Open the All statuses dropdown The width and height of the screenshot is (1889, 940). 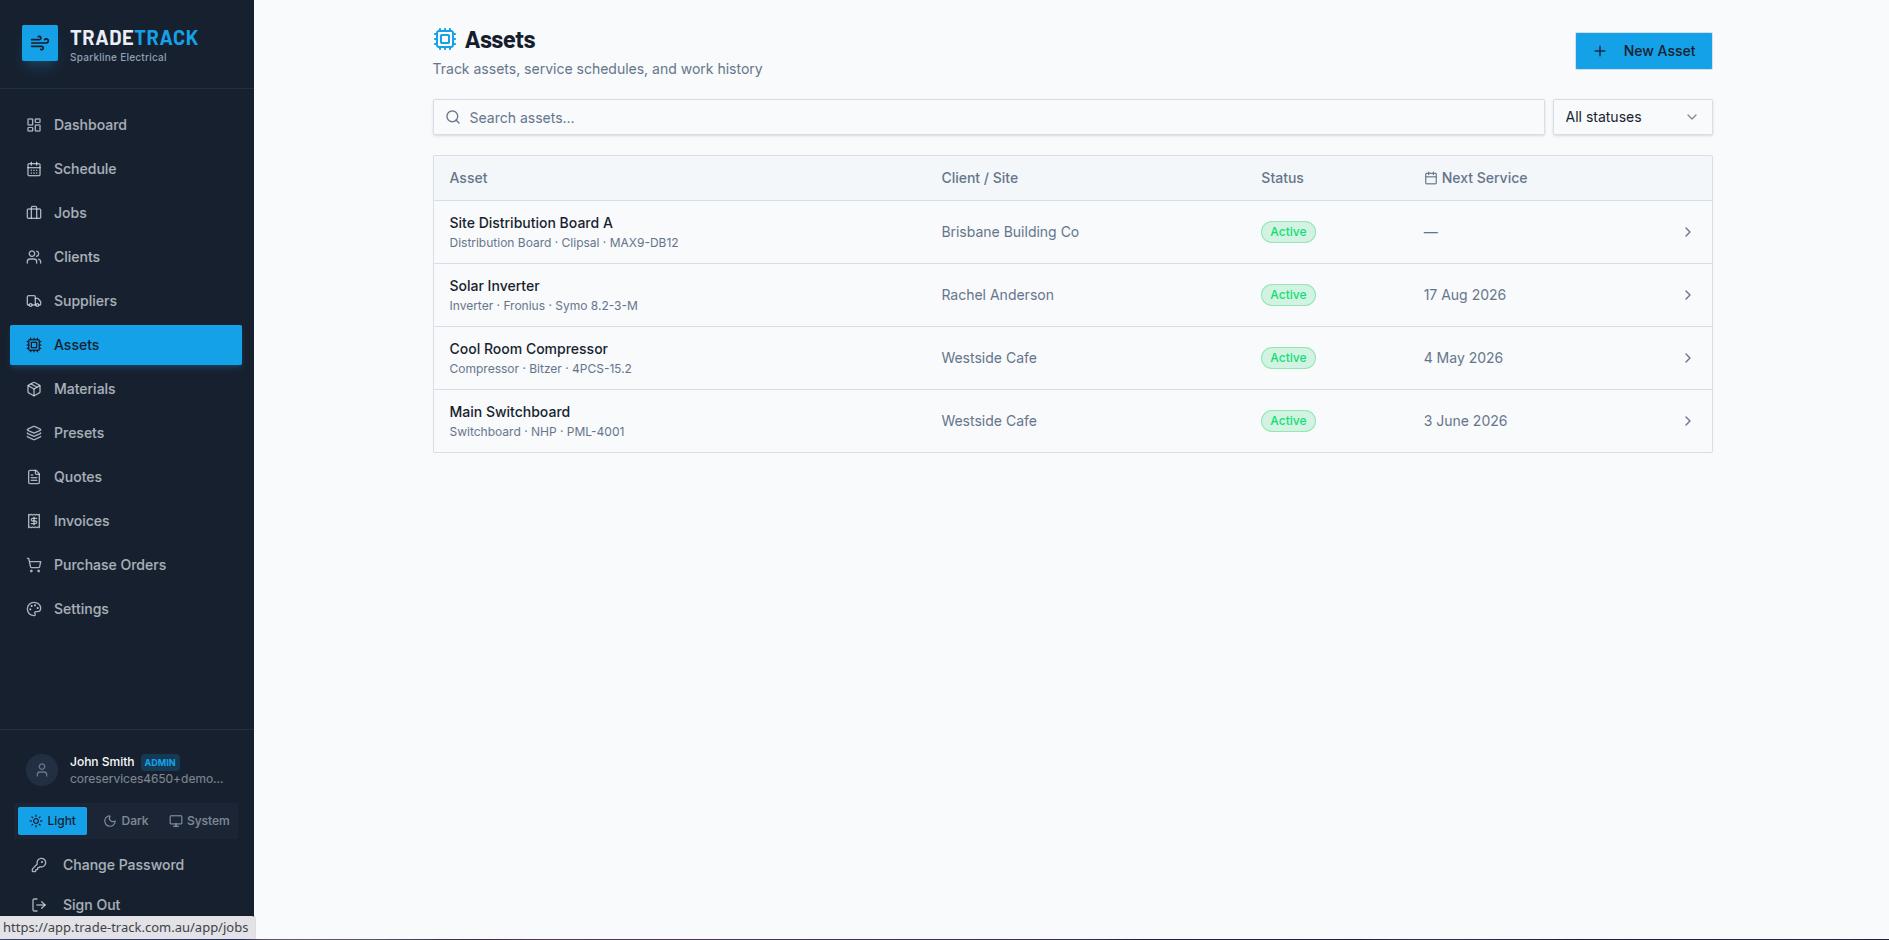coord(1632,117)
